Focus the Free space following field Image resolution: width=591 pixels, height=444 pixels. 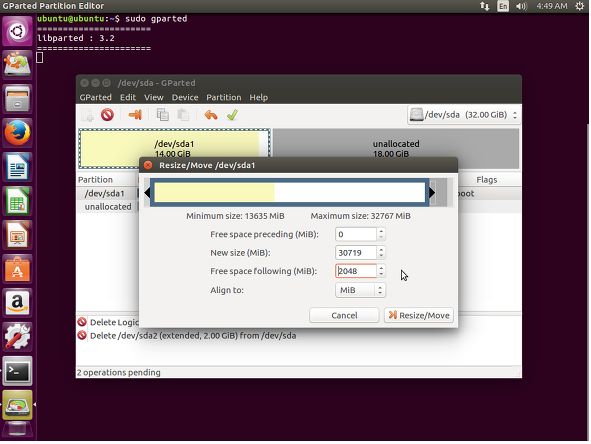[356, 271]
